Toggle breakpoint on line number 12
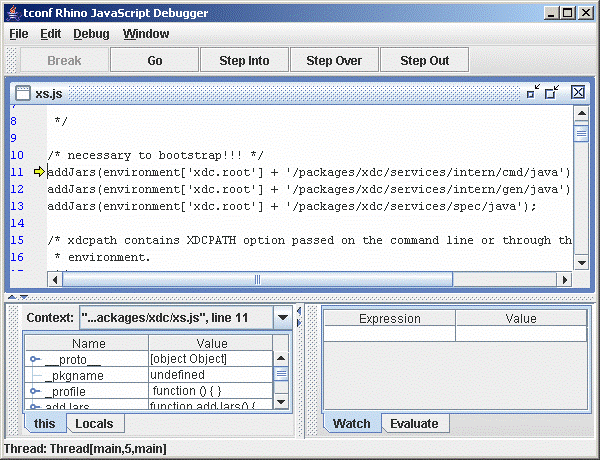600x460 pixels. 17,189
